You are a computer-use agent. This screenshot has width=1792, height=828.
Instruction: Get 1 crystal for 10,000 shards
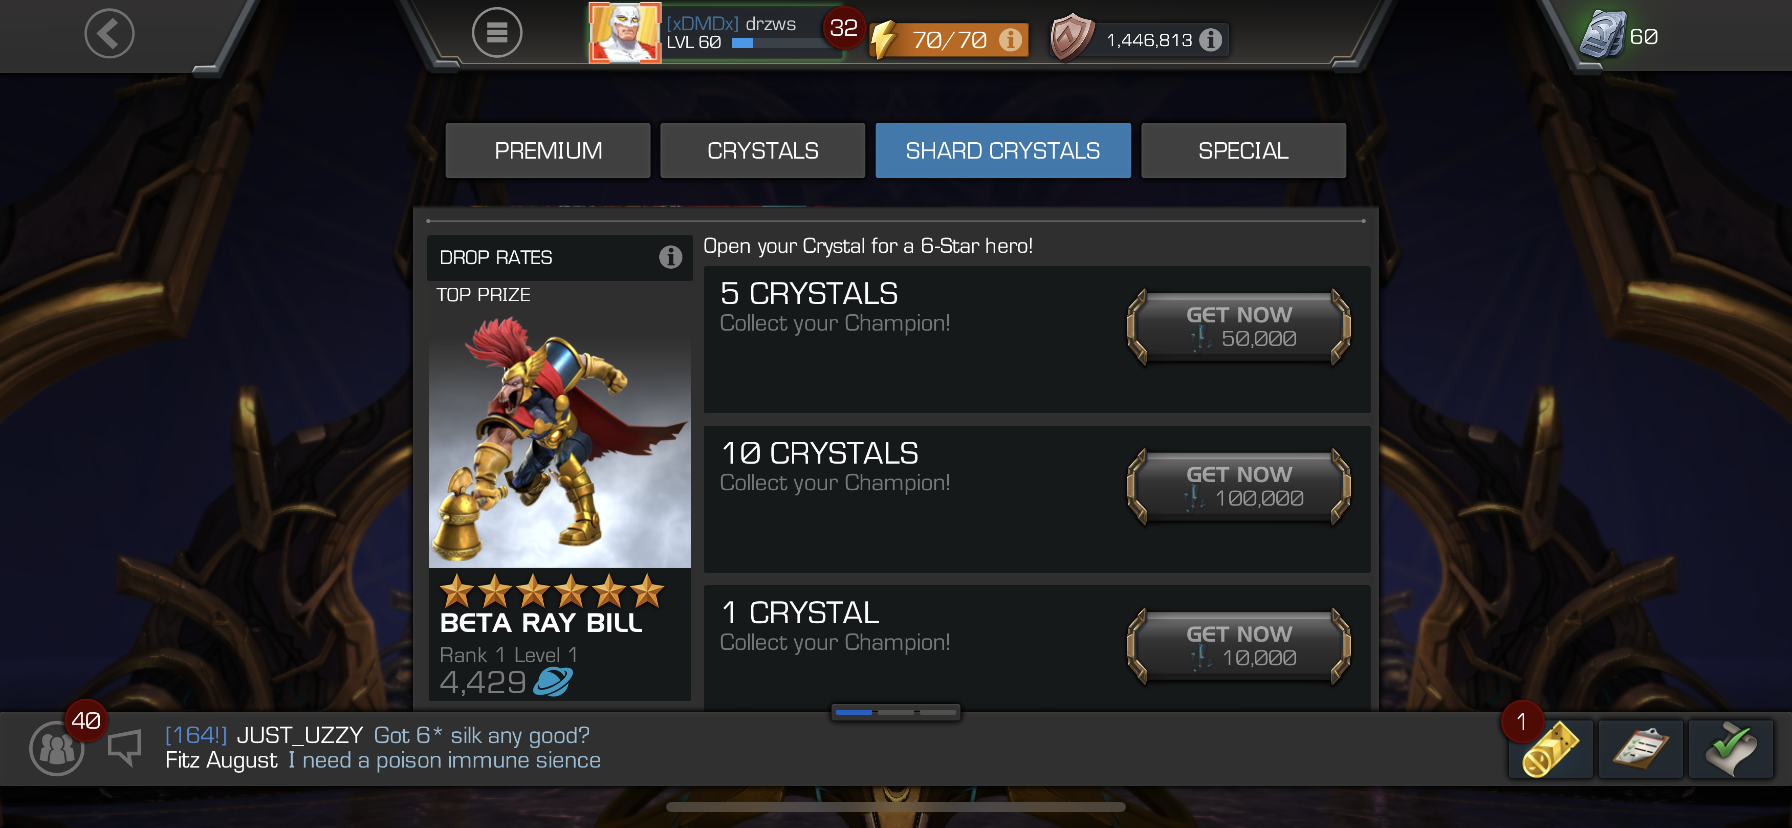[1239, 647]
